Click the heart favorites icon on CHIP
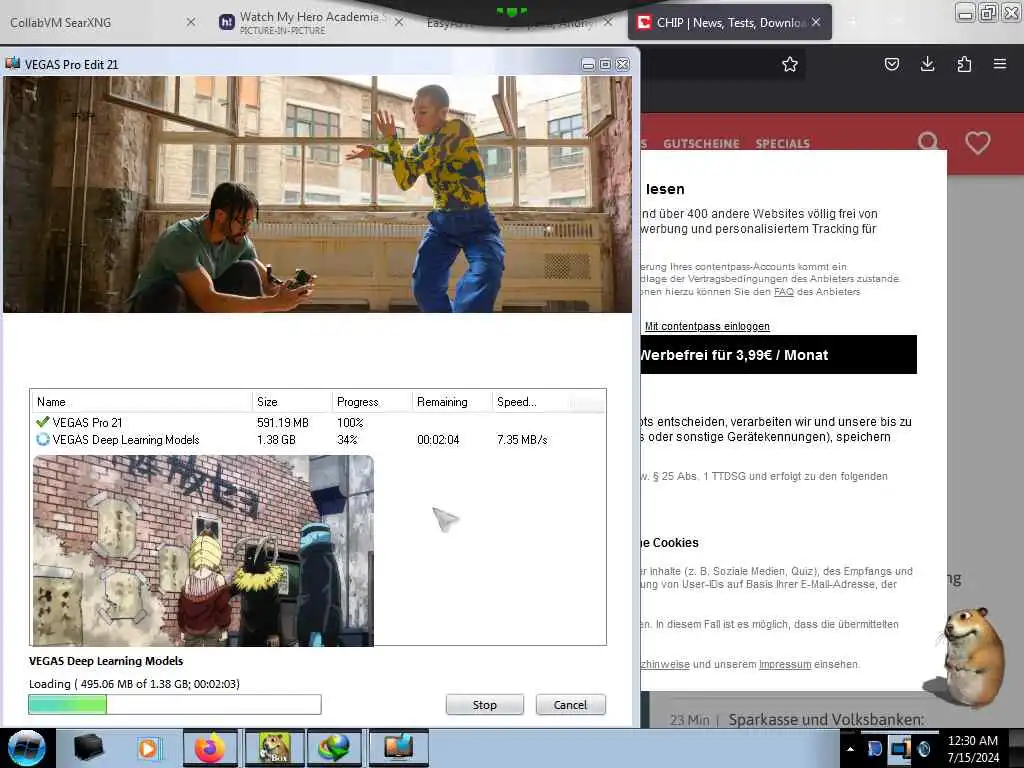The width and height of the screenshot is (1024, 768). pyautogui.click(x=978, y=142)
